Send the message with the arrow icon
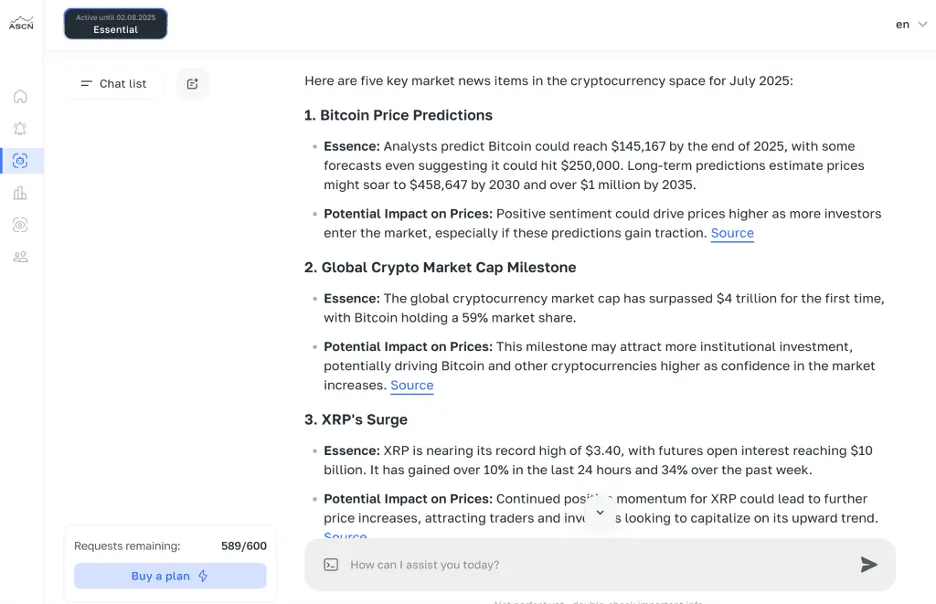 point(869,565)
